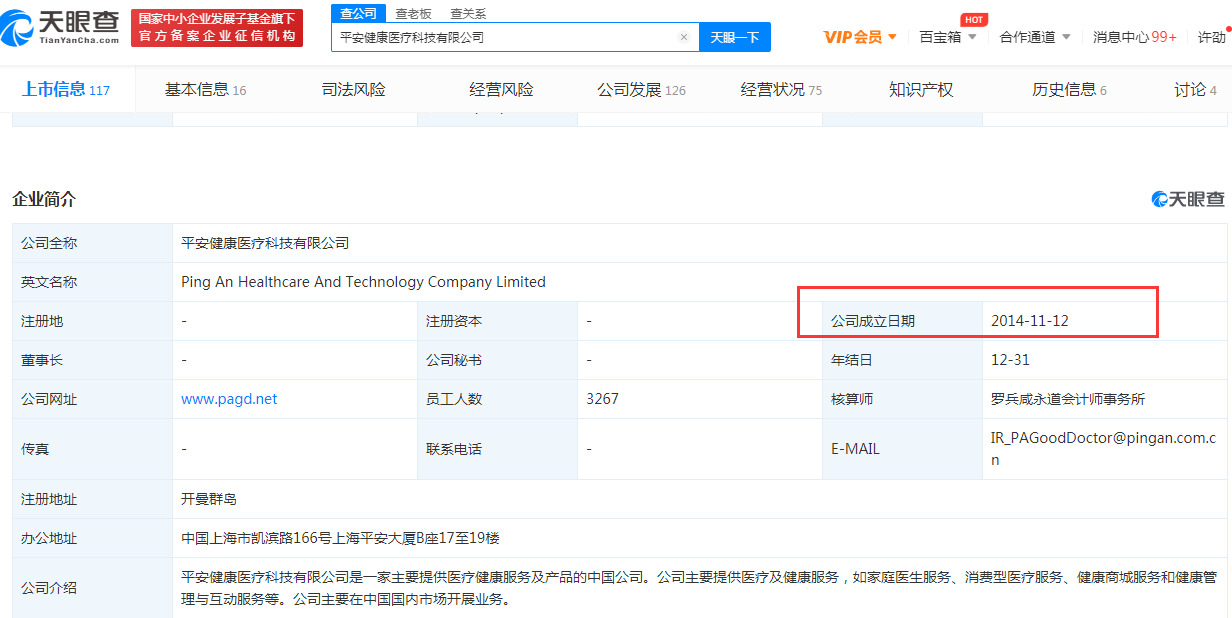This screenshot has height=618, width=1232.
Task: Open the VIP会员 dropdown menu
Action: coord(860,37)
